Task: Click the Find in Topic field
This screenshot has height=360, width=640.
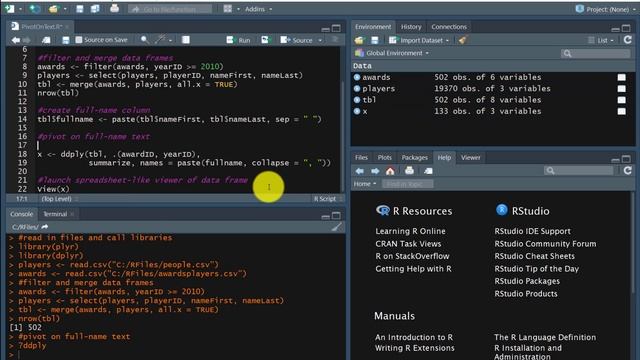Action: tap(407, 184)
